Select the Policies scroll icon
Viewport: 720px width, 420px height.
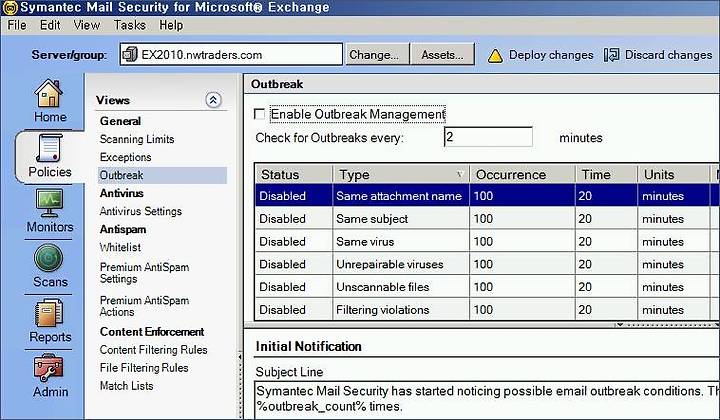point(49,148)
